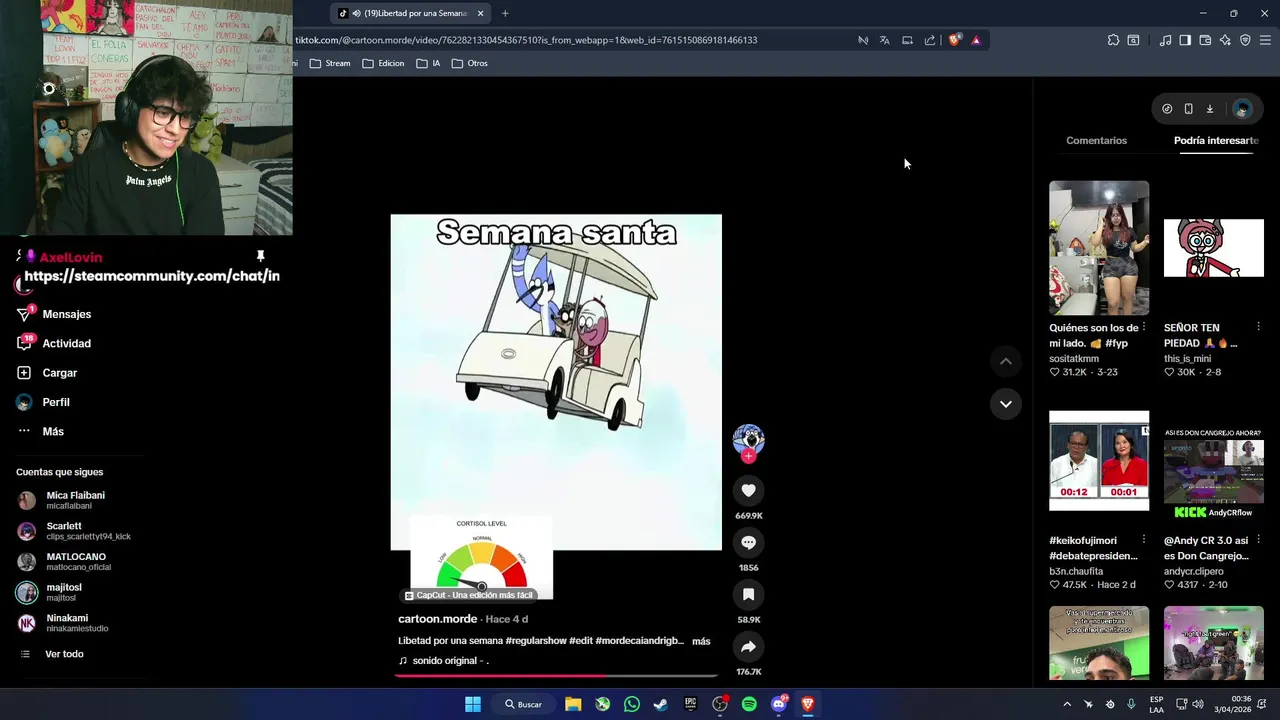Open the Brave hamburger main menu

click(x=1265, y=40)
